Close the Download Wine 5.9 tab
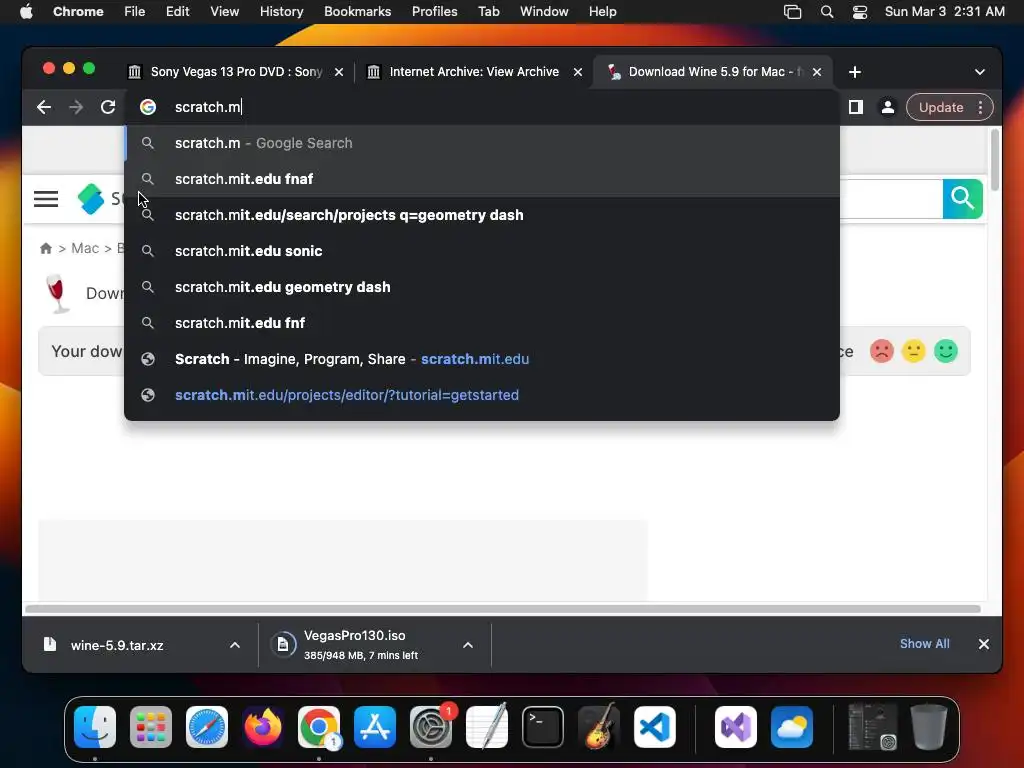 pos(817,72)
